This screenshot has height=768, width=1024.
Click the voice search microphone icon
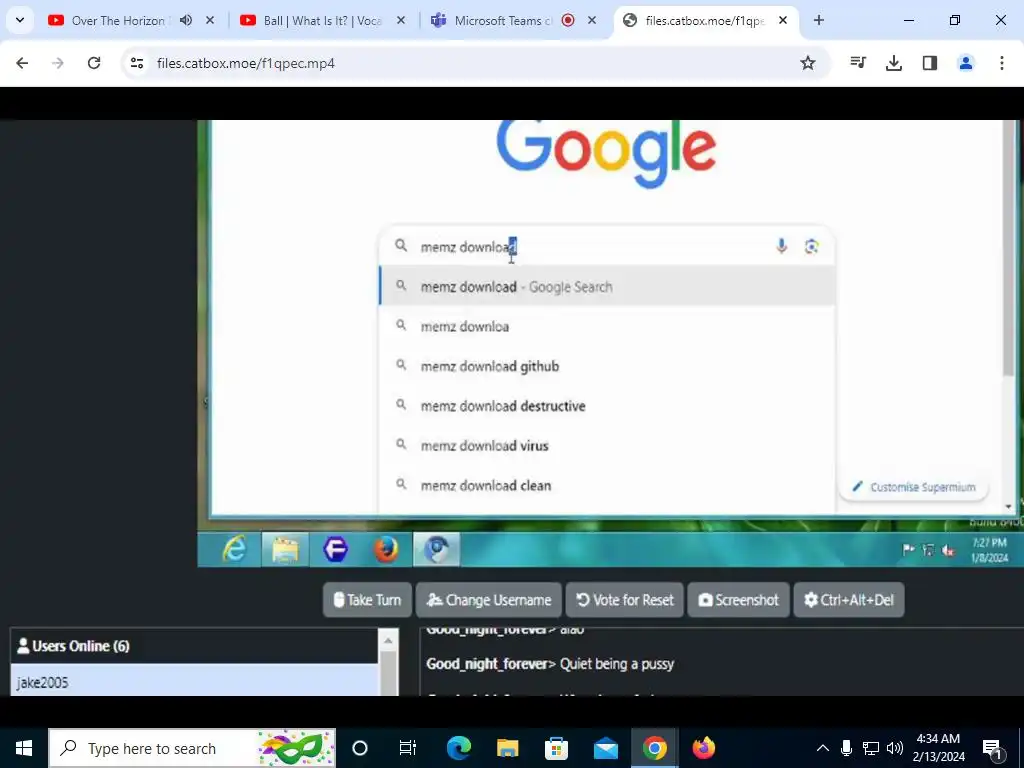click(x=781, y=246)
